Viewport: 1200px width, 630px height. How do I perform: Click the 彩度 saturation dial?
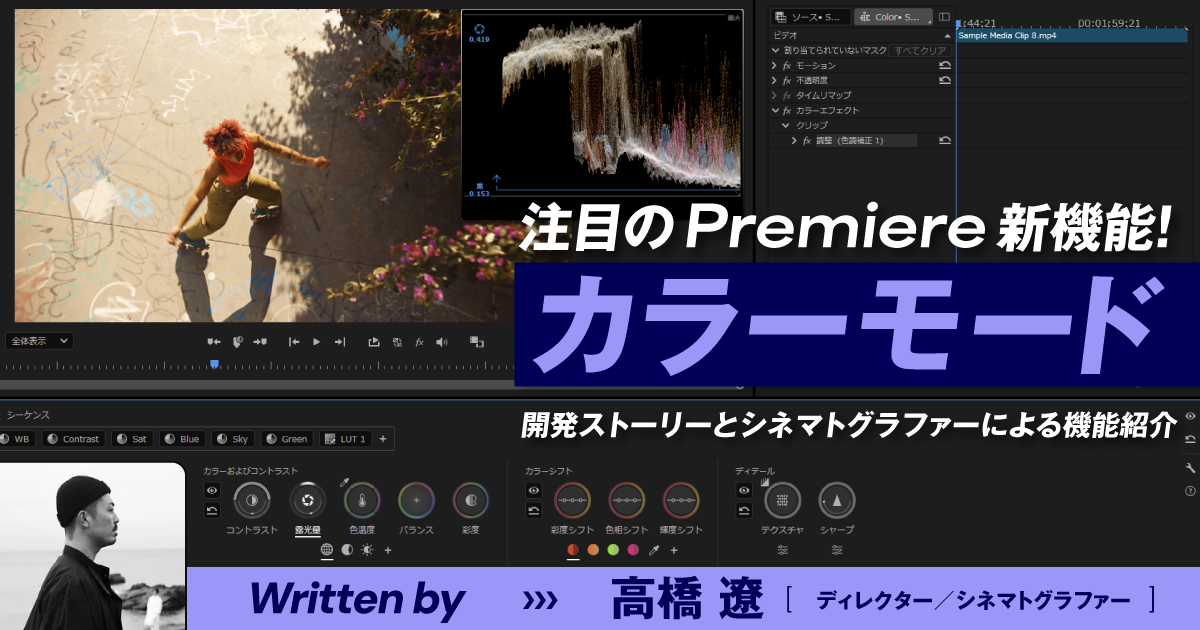(x=471, y=500)
